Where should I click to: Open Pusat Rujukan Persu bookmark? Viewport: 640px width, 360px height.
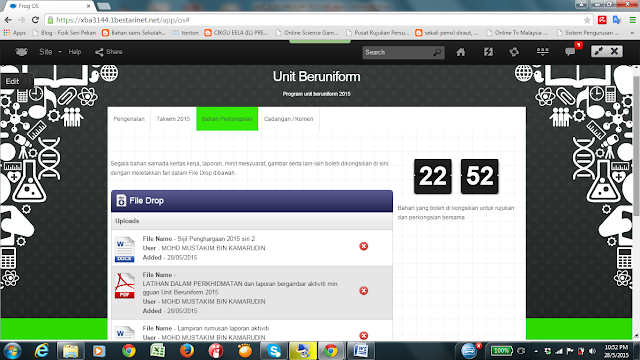pos(378,33)
